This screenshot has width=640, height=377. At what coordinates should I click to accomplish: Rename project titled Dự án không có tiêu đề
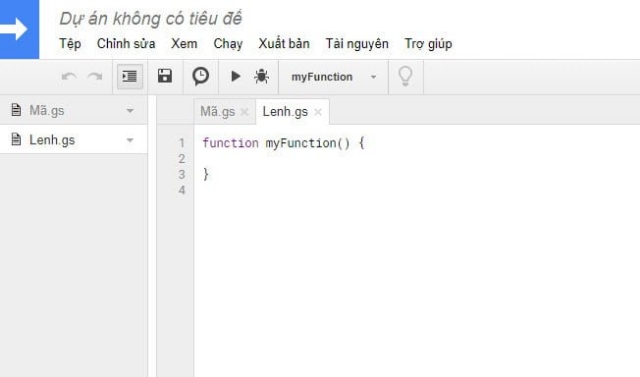click(x=151, y=19)
